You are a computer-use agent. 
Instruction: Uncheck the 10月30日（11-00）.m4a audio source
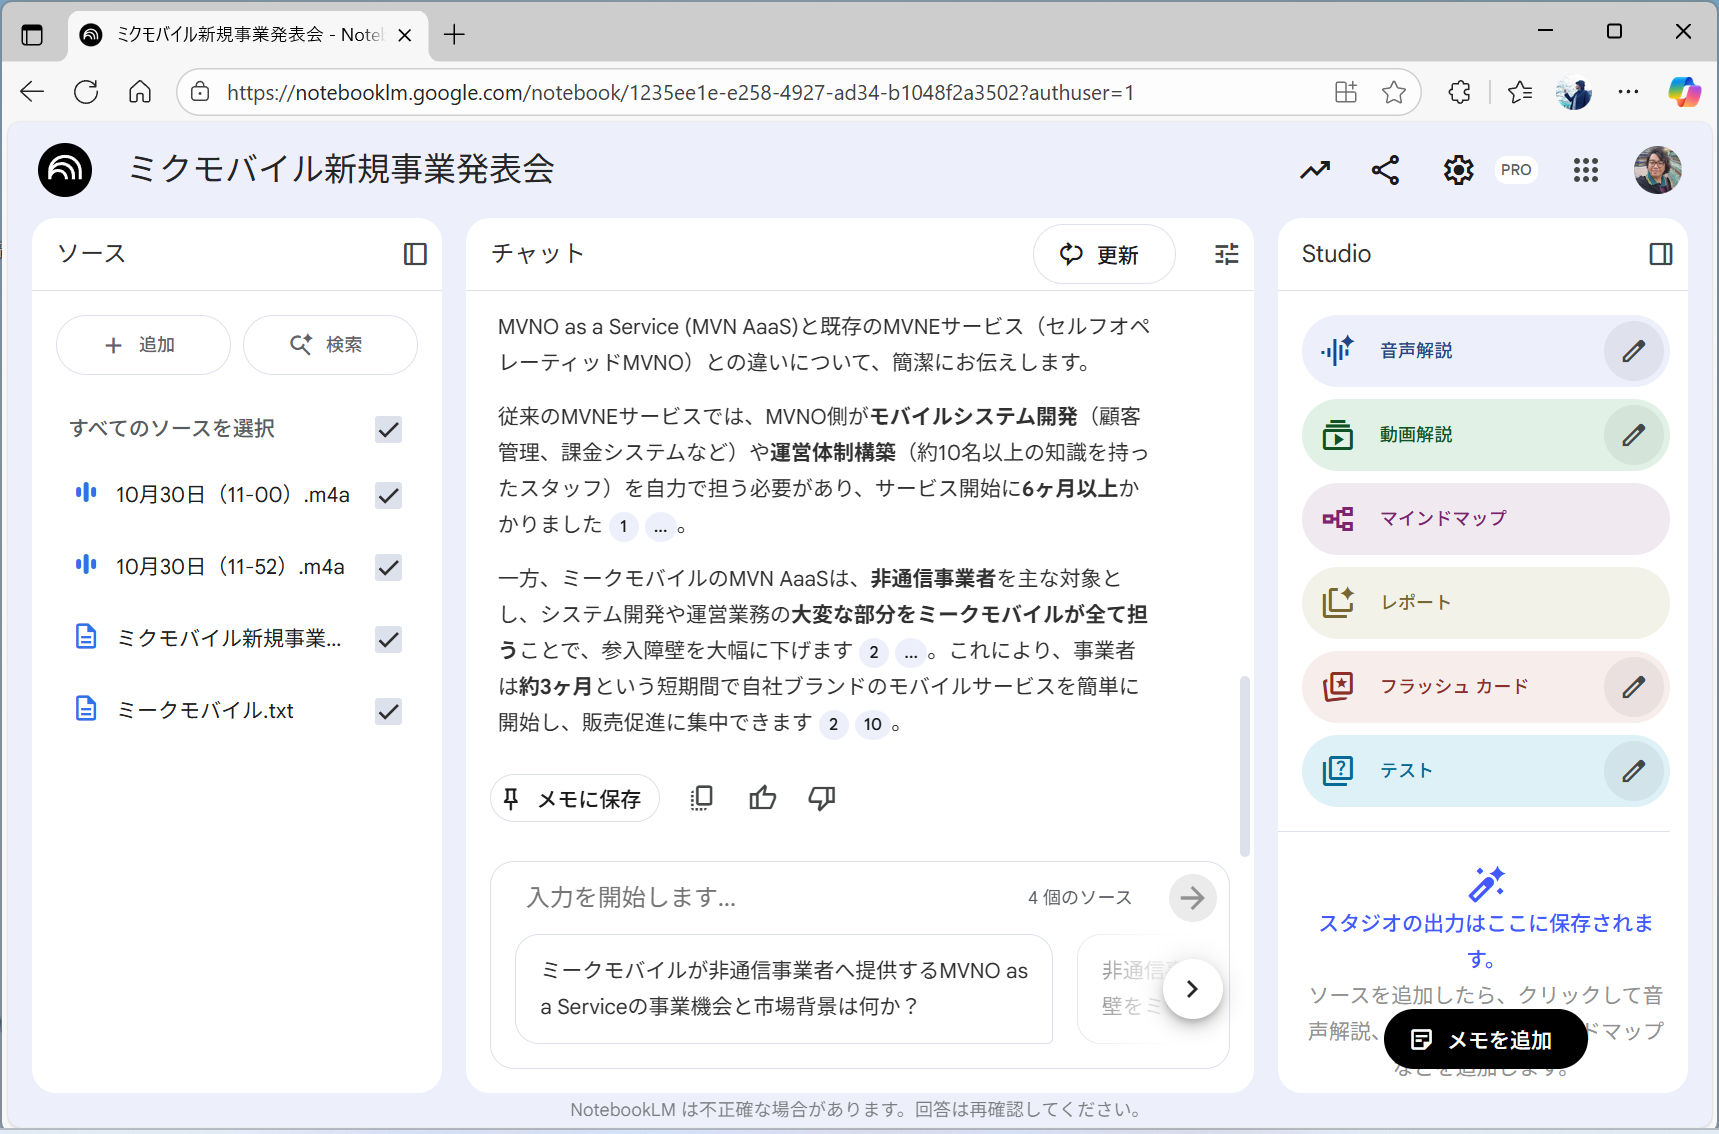(x=388, y=495)
